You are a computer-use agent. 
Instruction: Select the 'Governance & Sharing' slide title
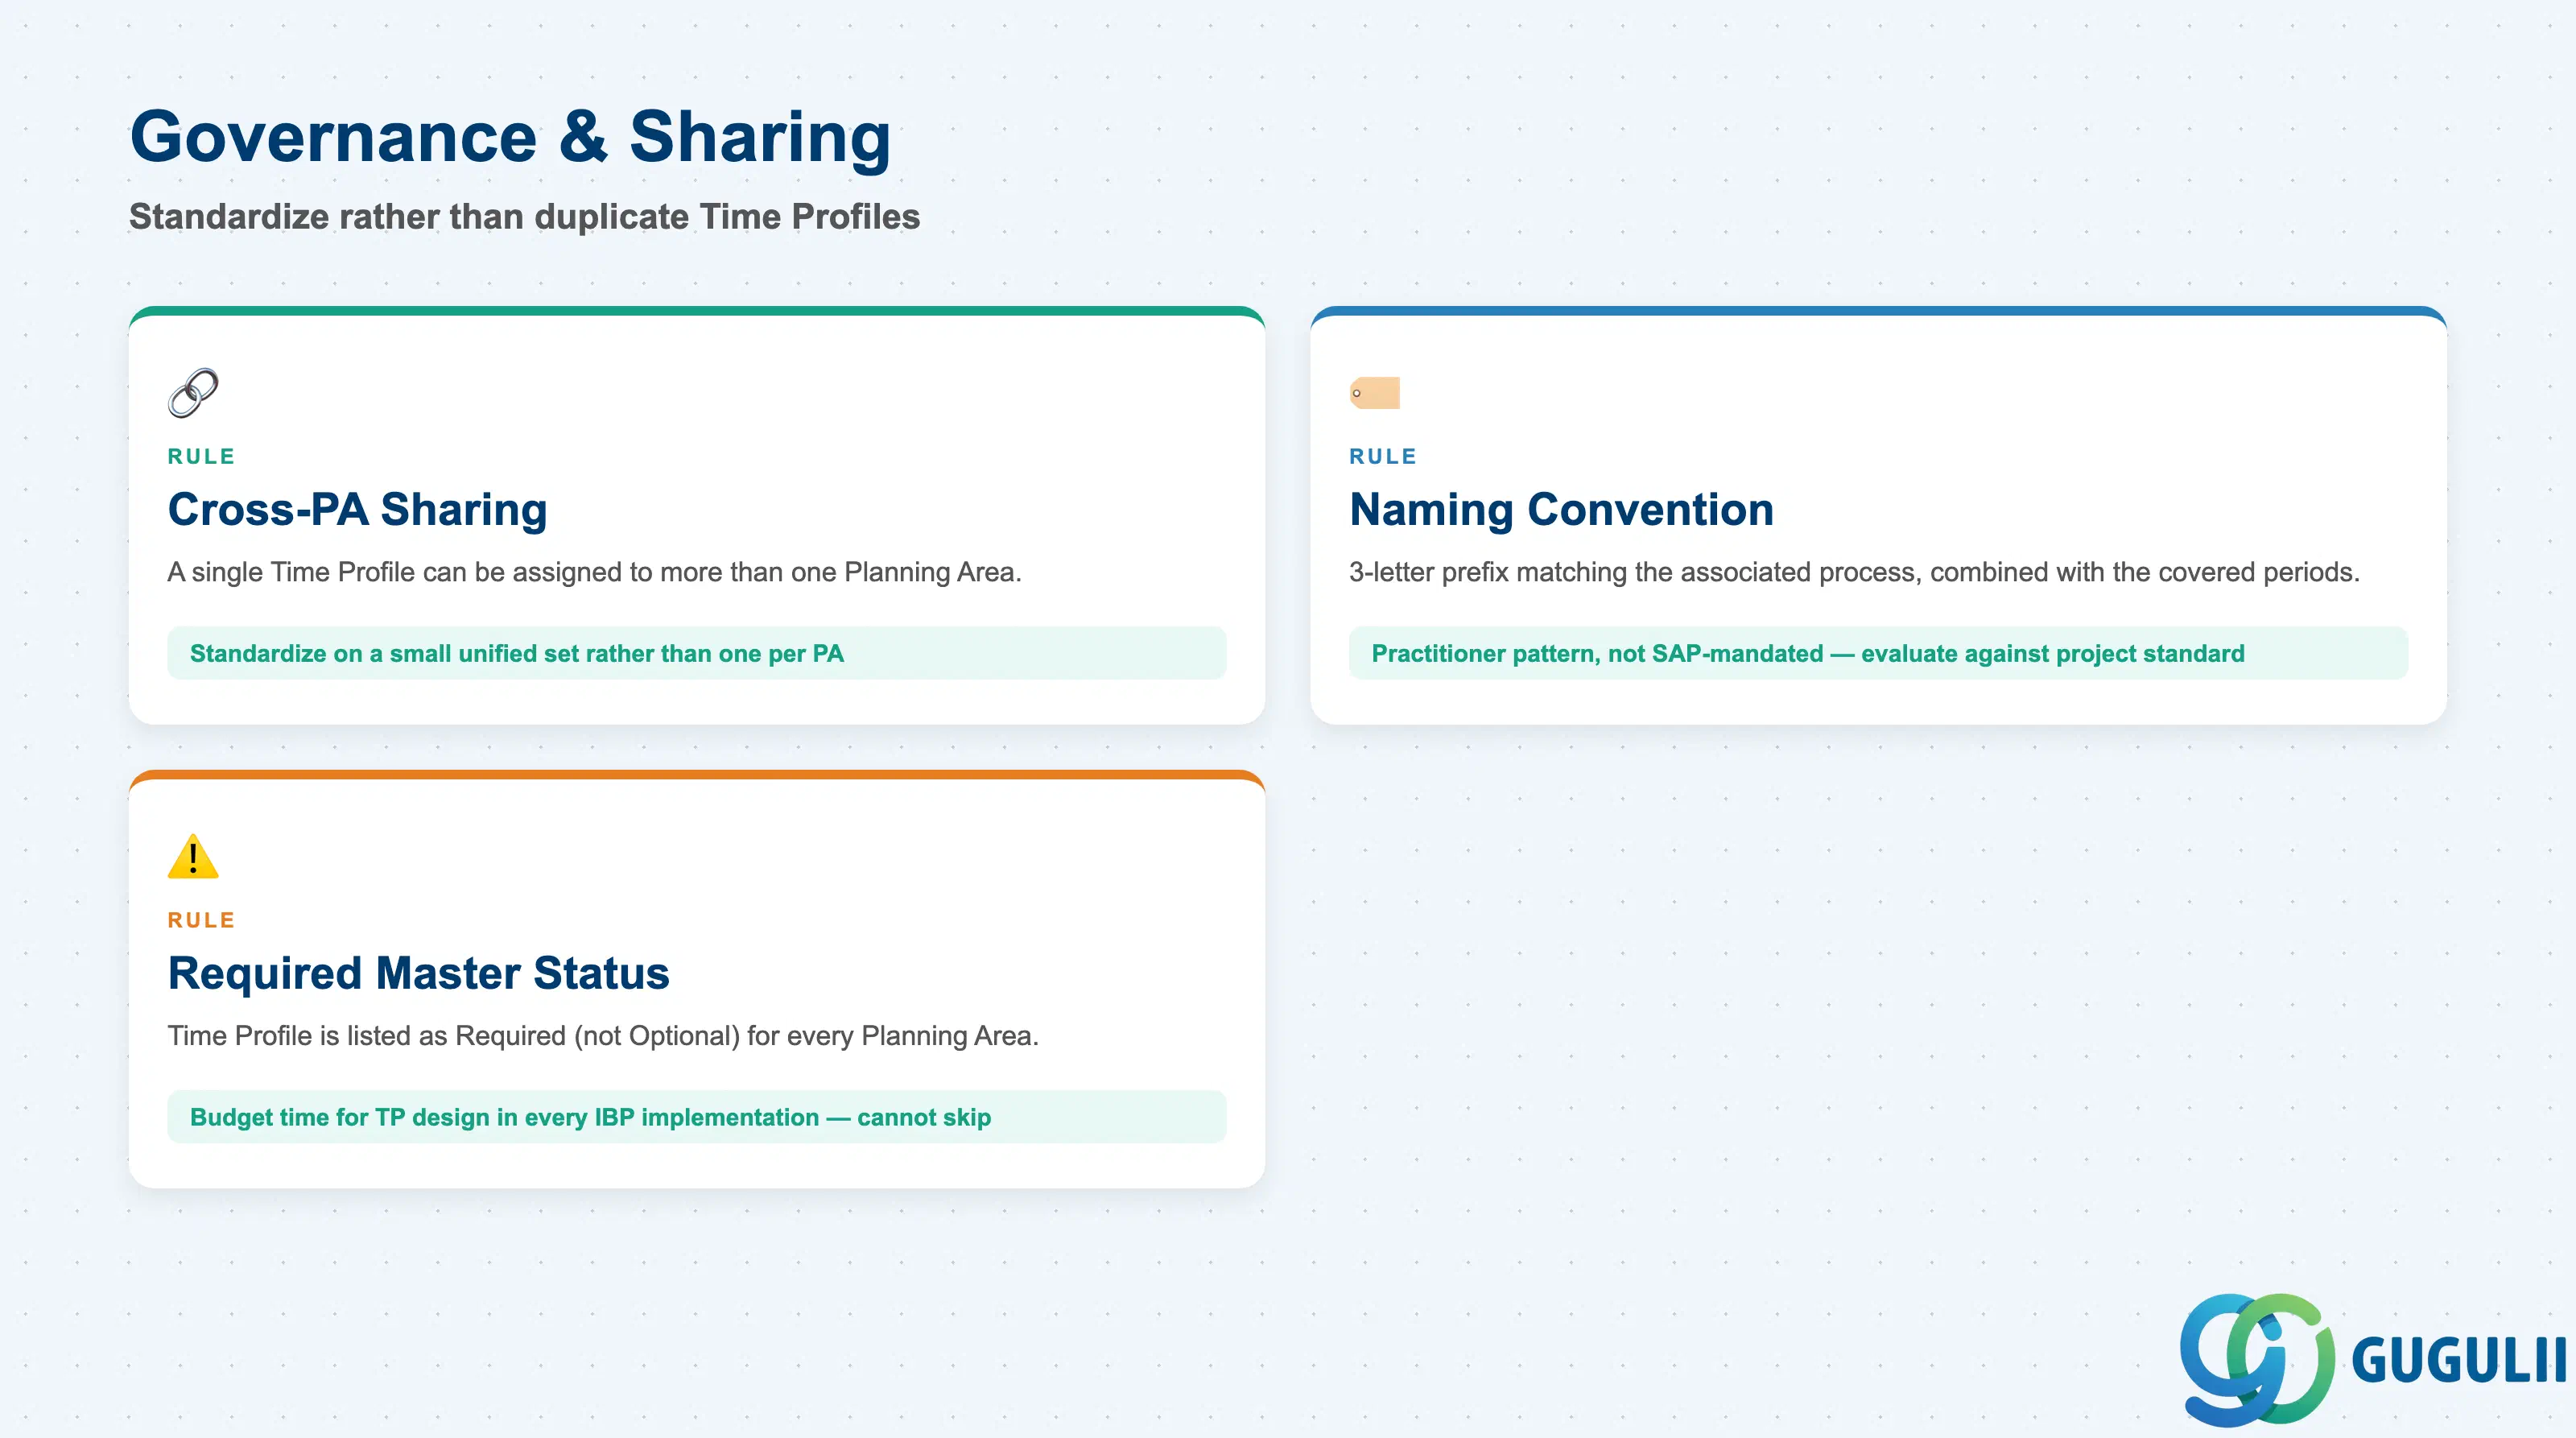coord(510,136)
